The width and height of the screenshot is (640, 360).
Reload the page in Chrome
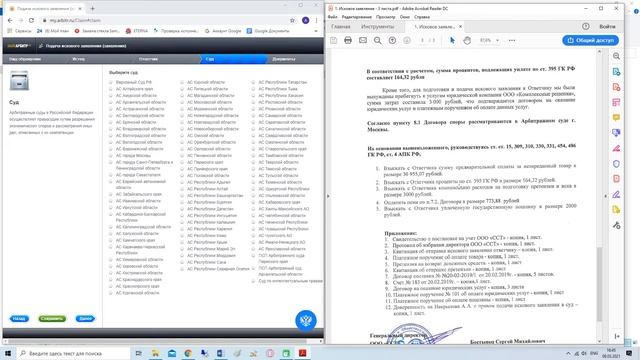(x=31, y=20)
